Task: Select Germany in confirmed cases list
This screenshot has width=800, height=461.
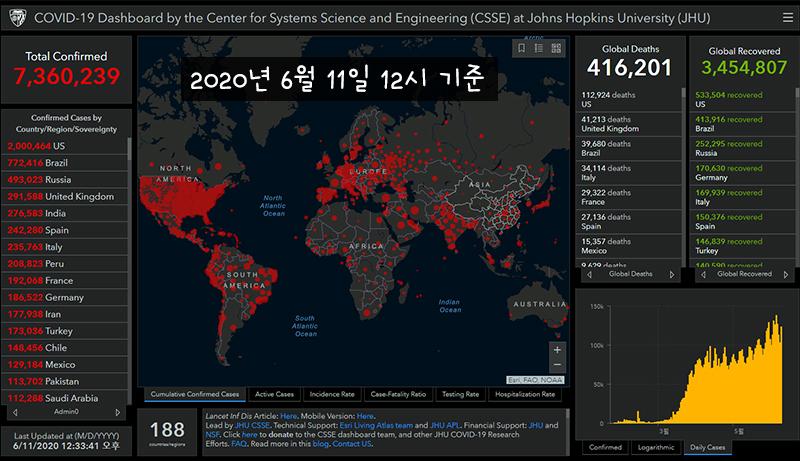Action: [65, 297]
